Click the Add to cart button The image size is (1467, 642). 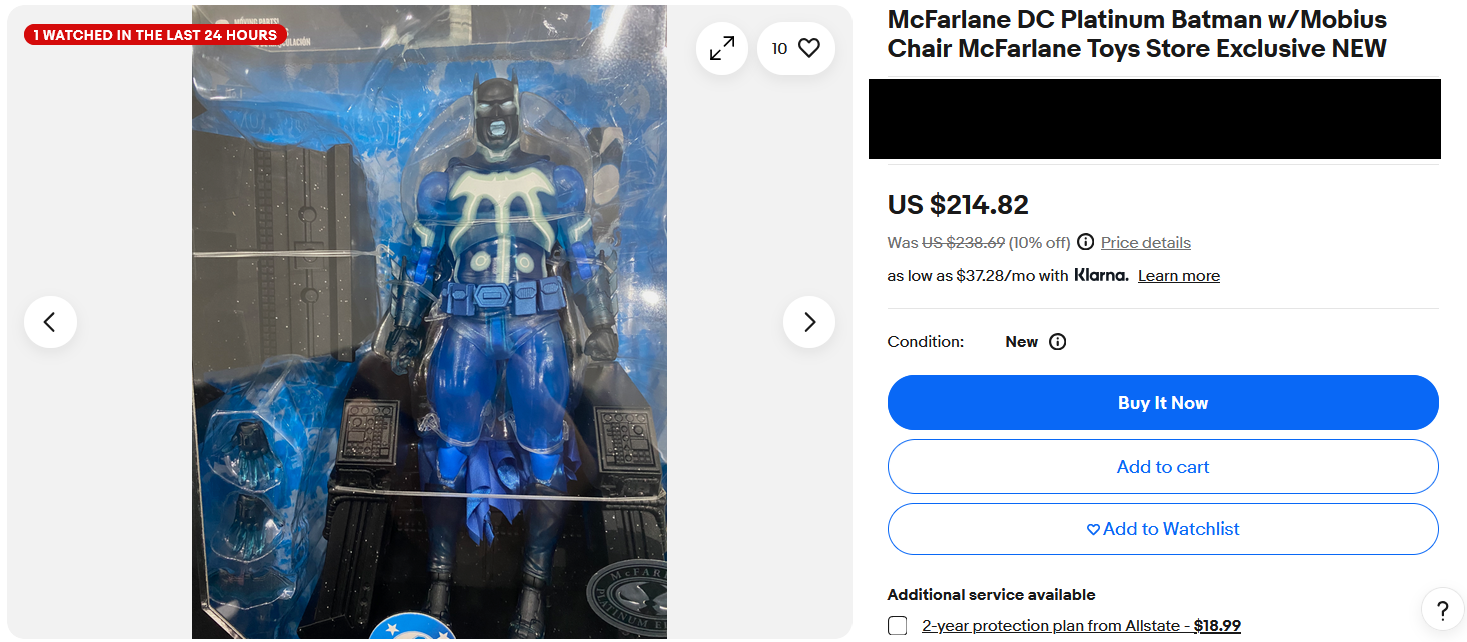pyautogui.click(x=1163, y=467)
